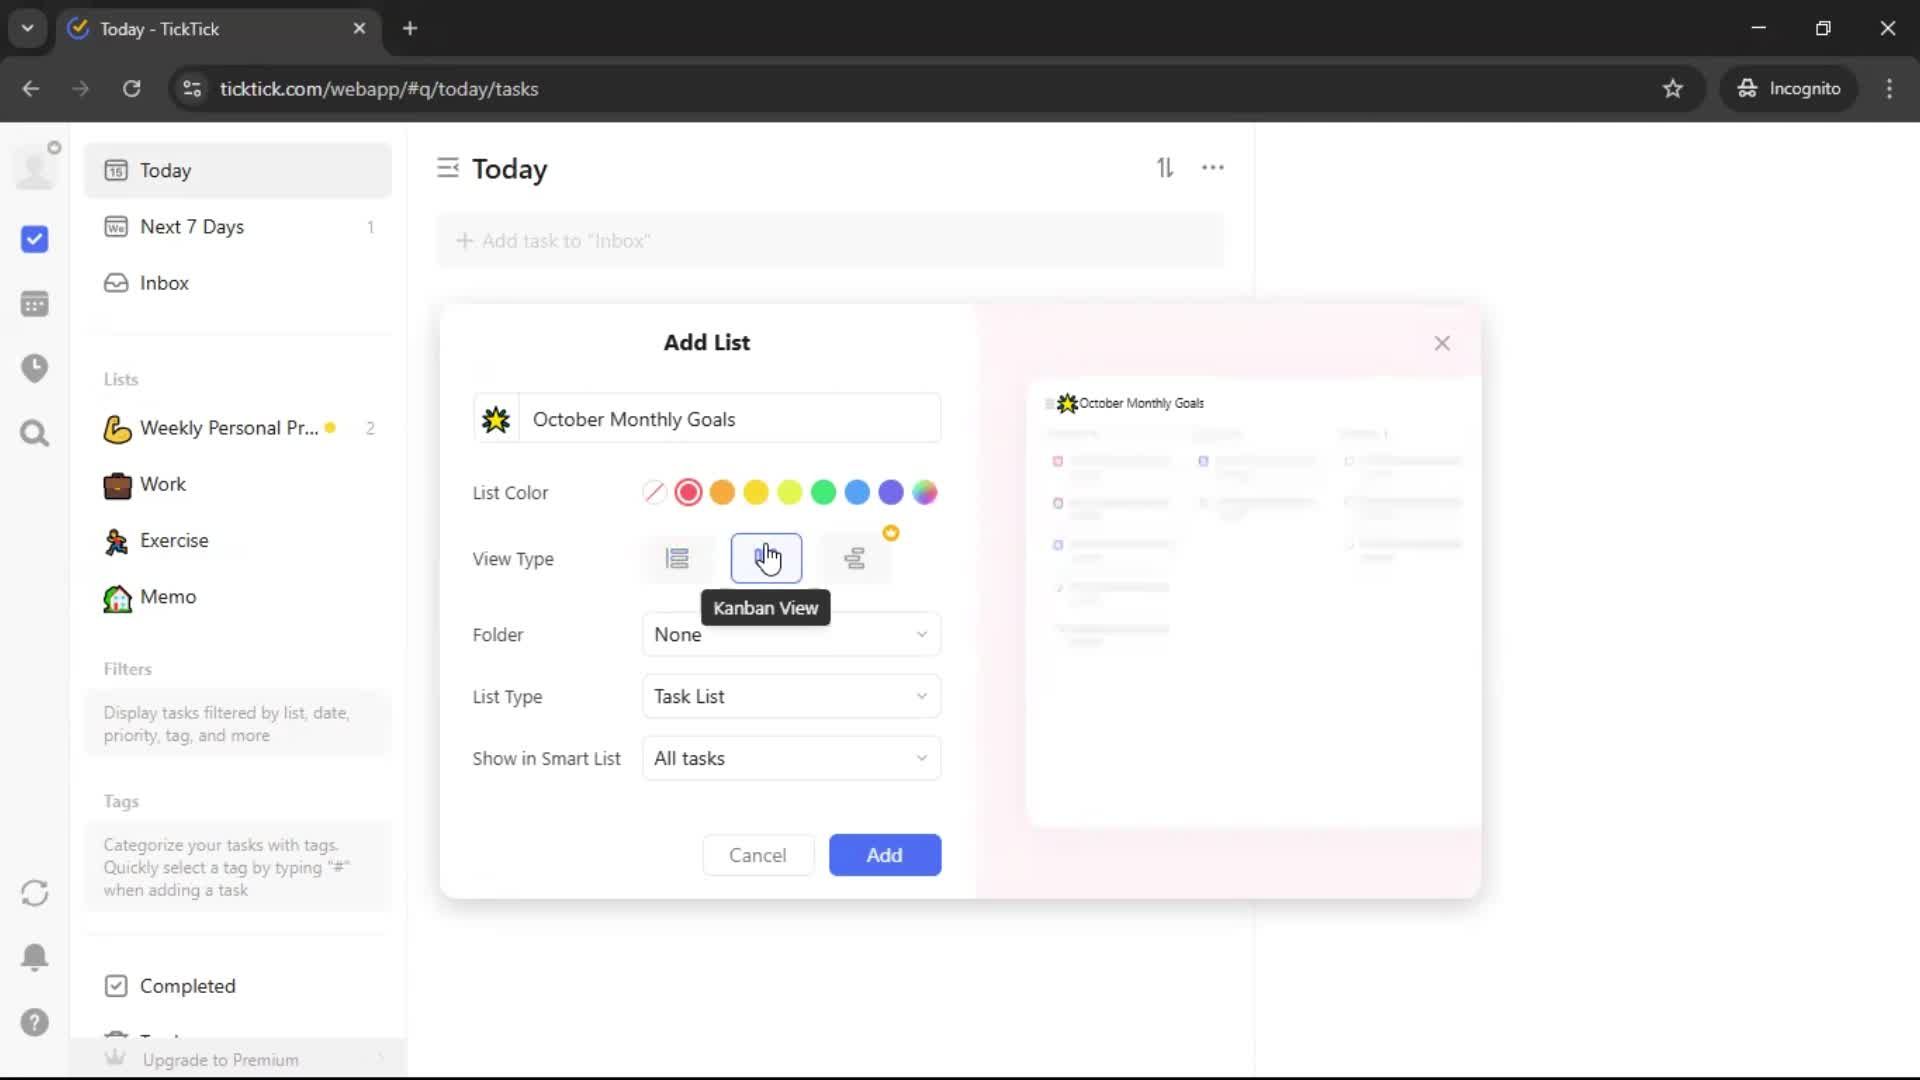The width and height of the screenshot is (1920, 1080).
Task: Open the Calendar view icon in sidebar
Action: [35, 304]
